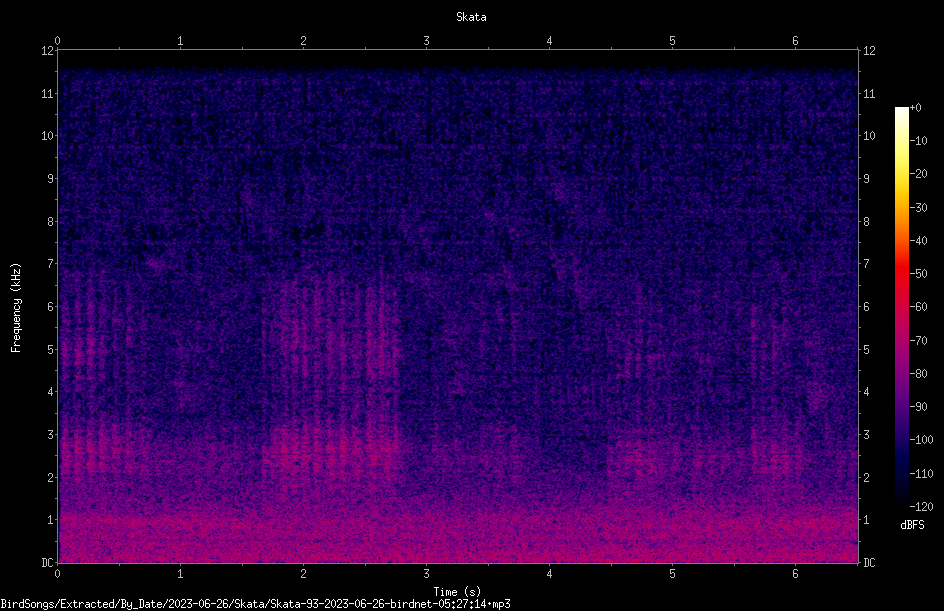Click the '6' second label on the bottom time axis

coord(795,574)
